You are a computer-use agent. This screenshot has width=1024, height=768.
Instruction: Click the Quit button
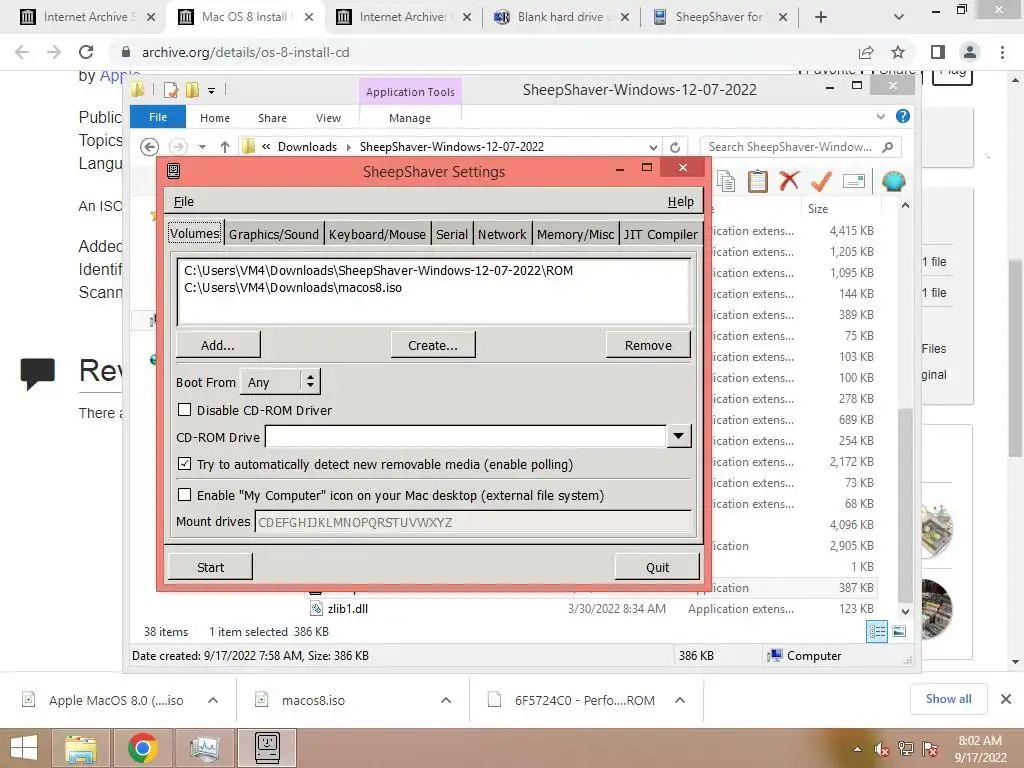point(657,567)
